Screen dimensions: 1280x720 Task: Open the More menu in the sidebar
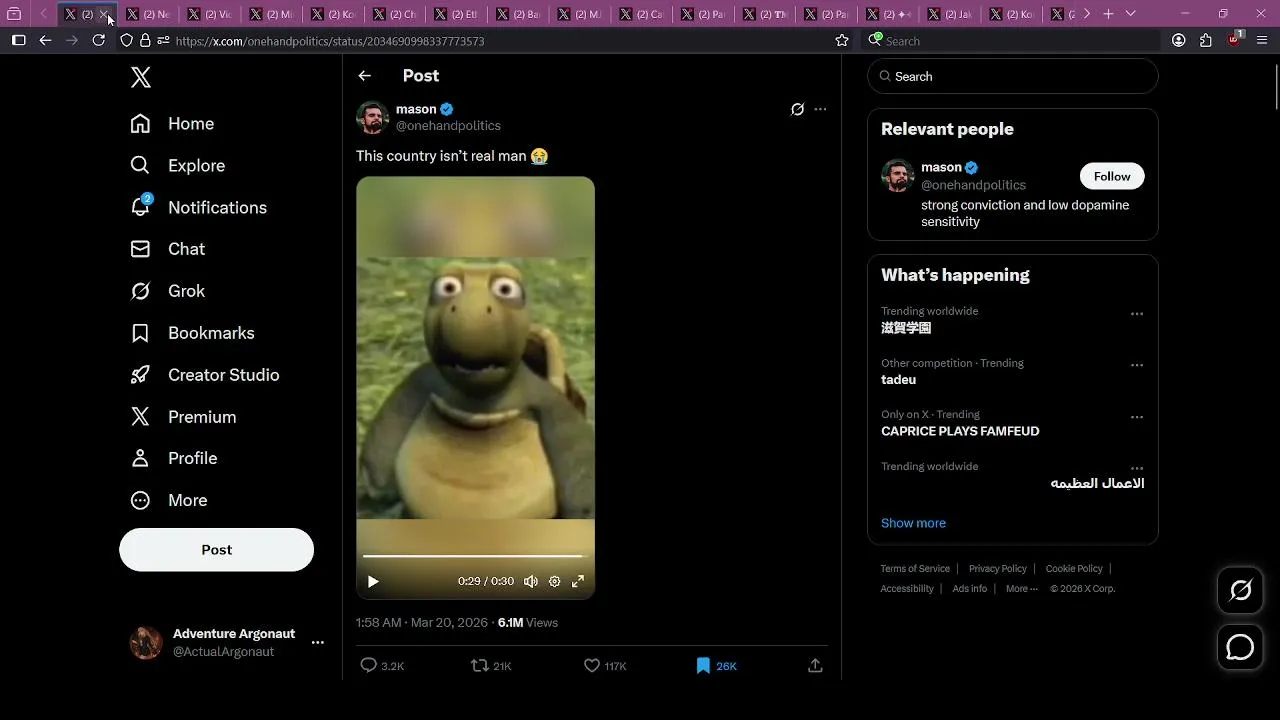pyautogui.click(x=168, y=500)
